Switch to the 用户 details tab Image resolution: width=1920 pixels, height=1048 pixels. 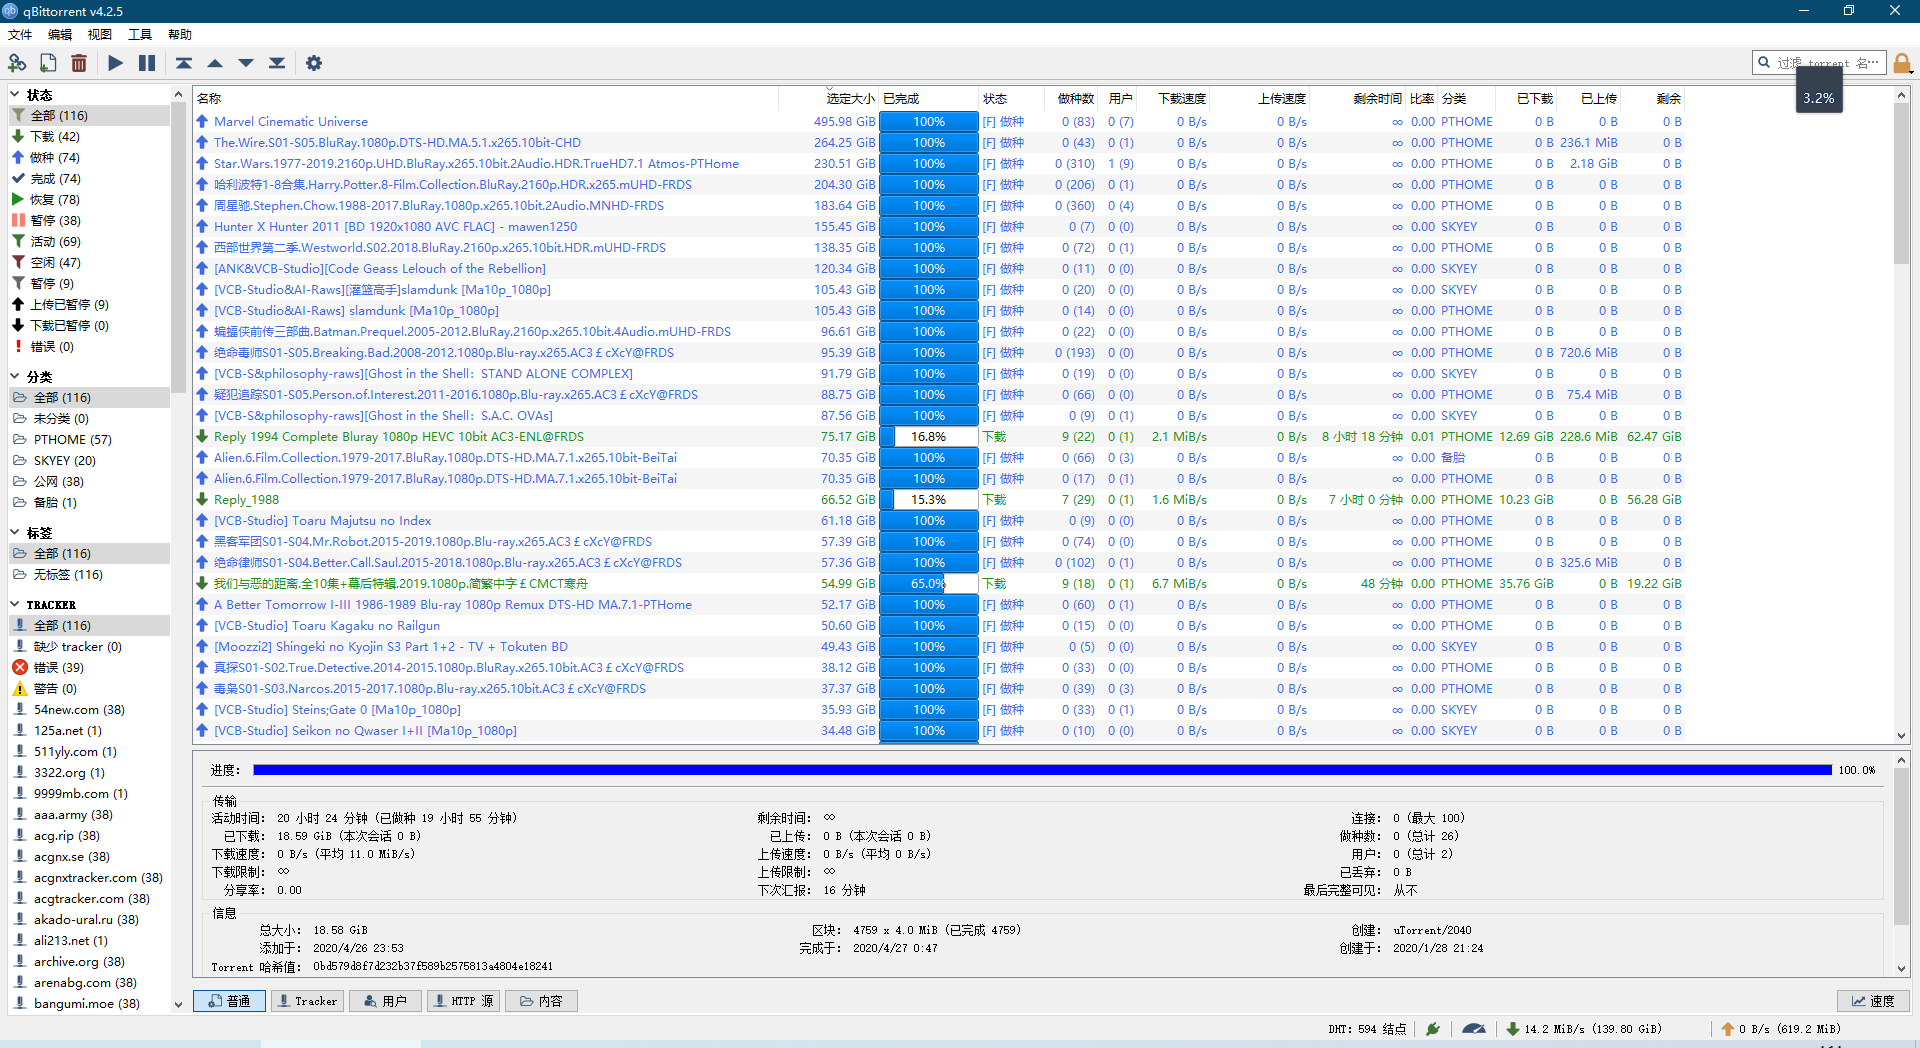point(385,1001)
